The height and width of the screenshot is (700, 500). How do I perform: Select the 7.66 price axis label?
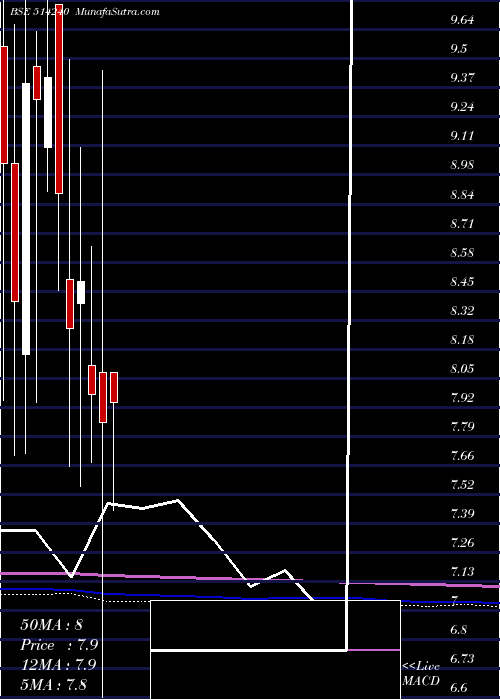(x=462, y=456)
